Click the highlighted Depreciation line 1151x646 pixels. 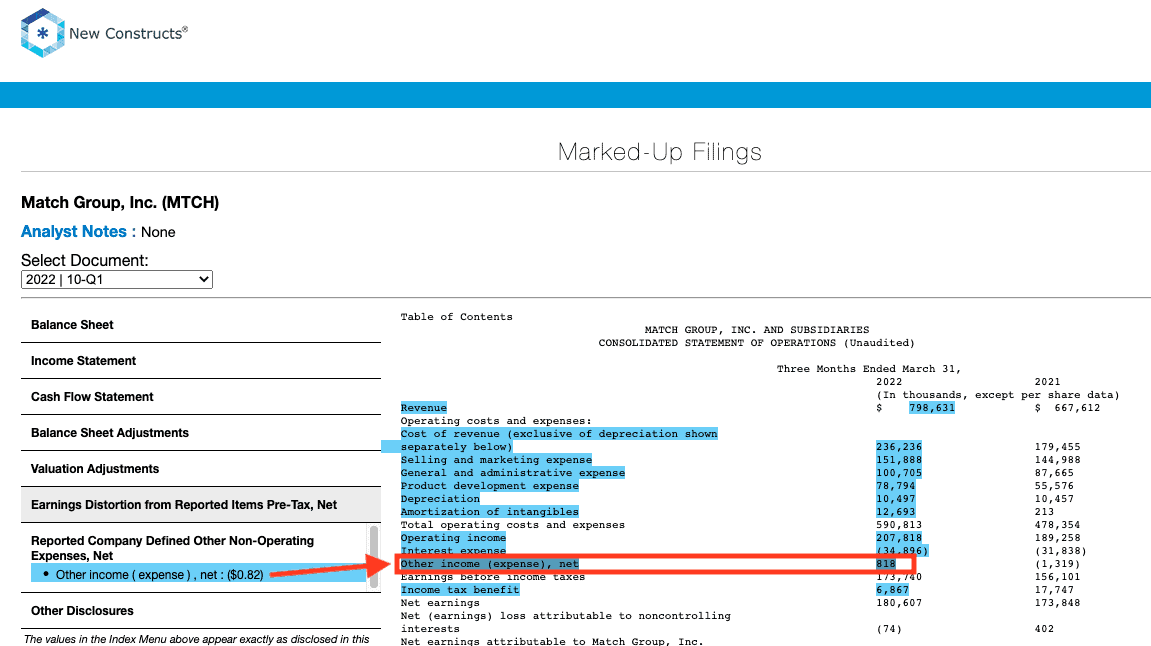(x=440, y=499)
